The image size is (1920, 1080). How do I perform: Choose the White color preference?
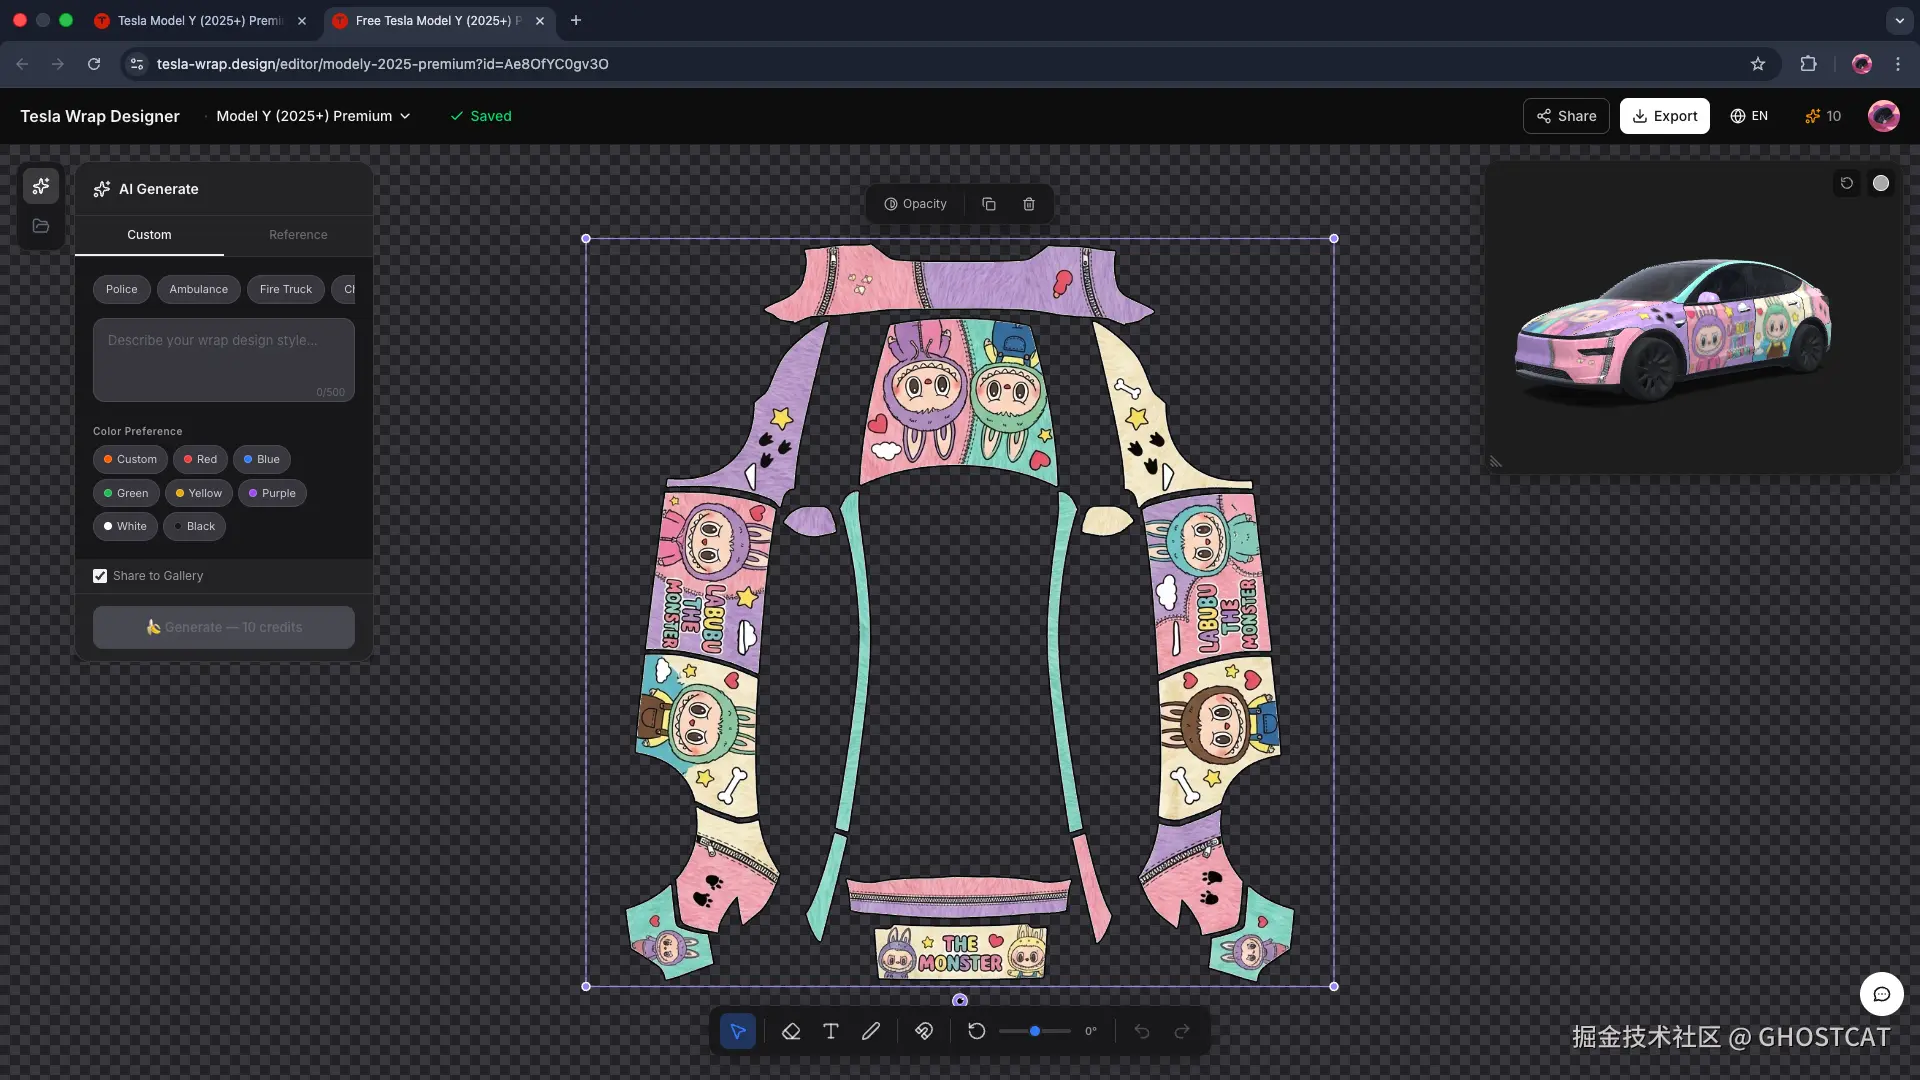pos(125,527)
